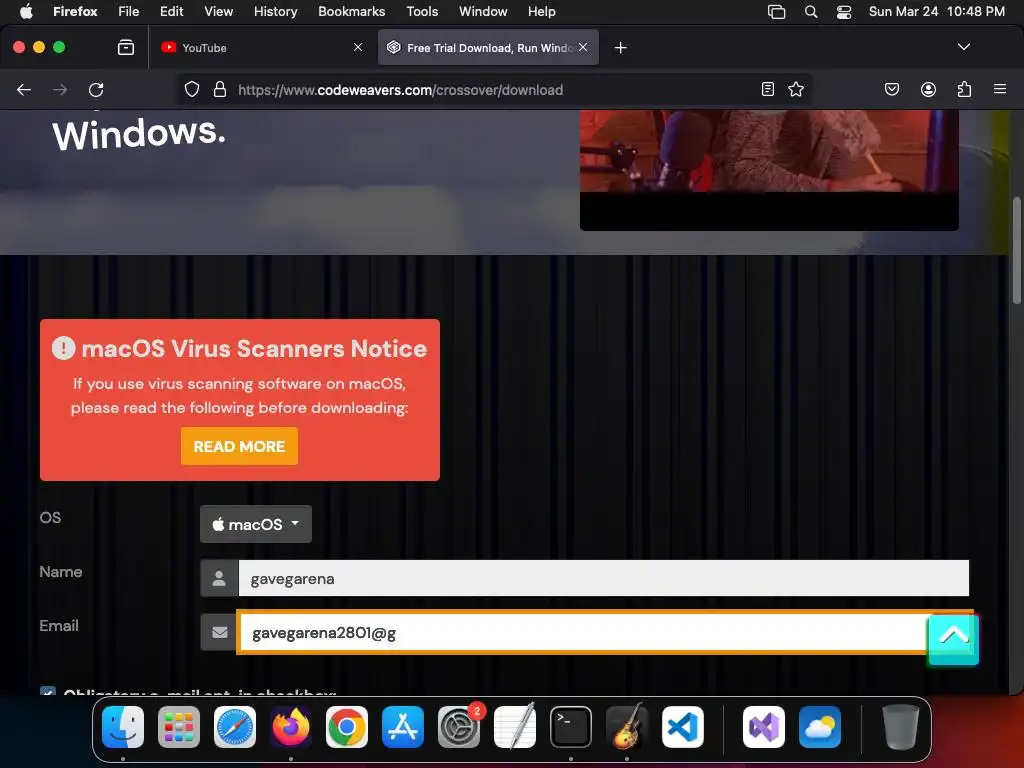The height and width of the screenshot is (768, 1024).
Task: Expand the macOS OS dropdown
Action: [x=255, y=524]
